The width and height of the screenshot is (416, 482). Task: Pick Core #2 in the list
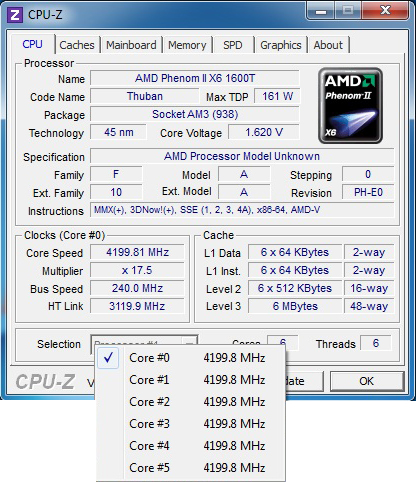click(191, 402)
